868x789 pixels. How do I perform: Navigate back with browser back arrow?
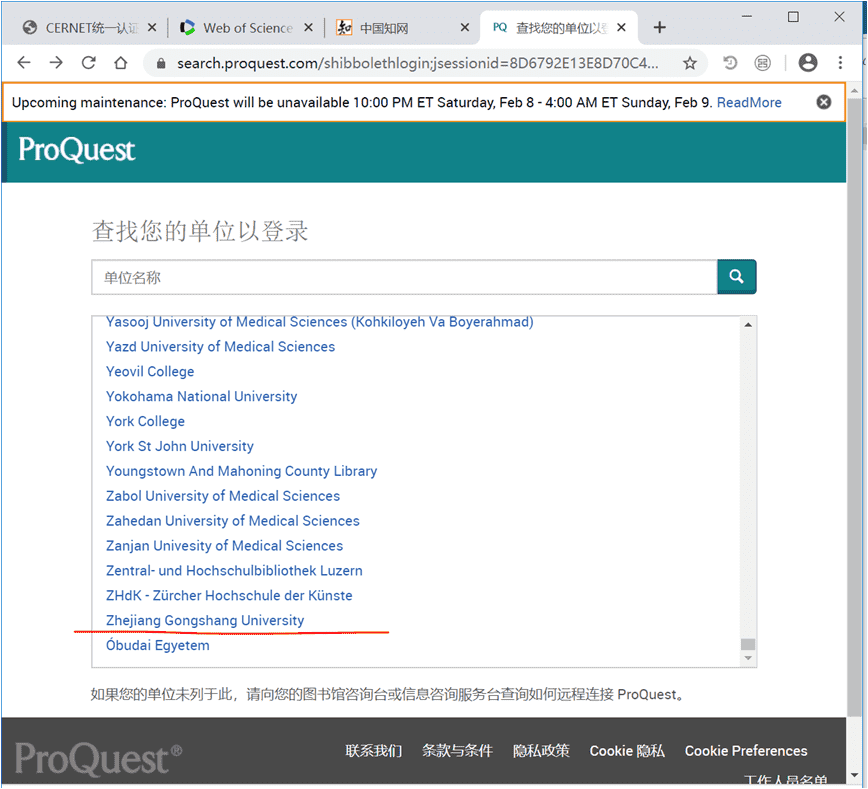24,63
